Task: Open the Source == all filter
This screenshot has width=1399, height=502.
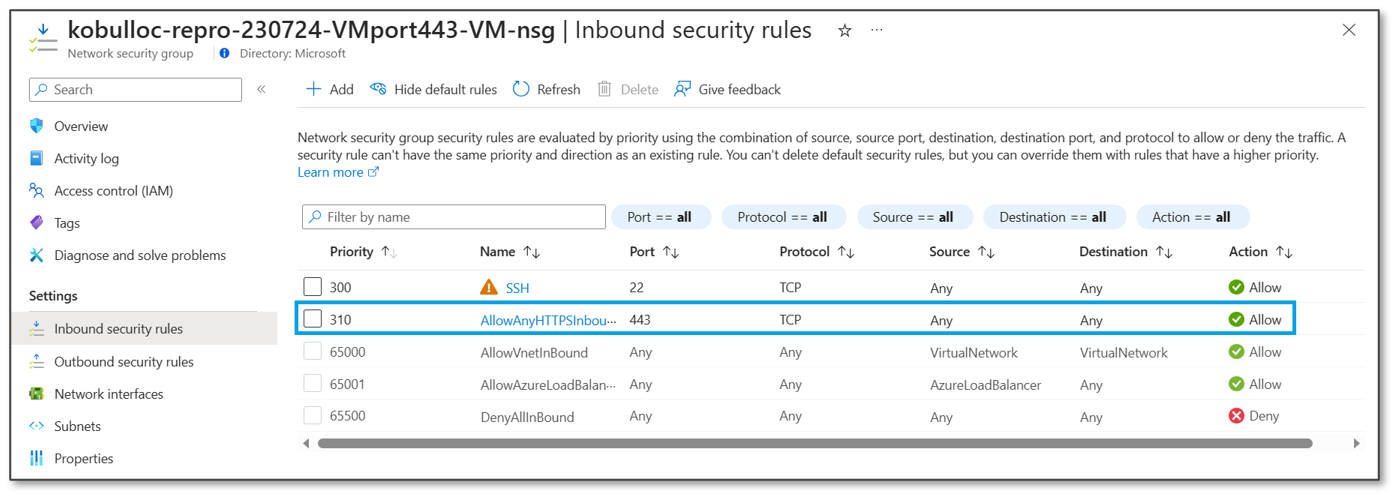Action: [x=914, y=217]
